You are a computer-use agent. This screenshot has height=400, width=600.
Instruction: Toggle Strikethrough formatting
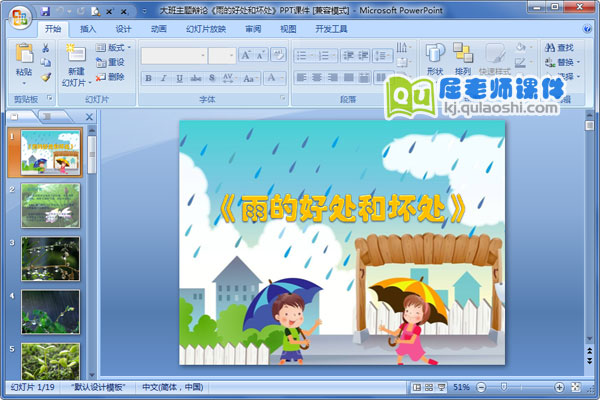tap(196, 78)
